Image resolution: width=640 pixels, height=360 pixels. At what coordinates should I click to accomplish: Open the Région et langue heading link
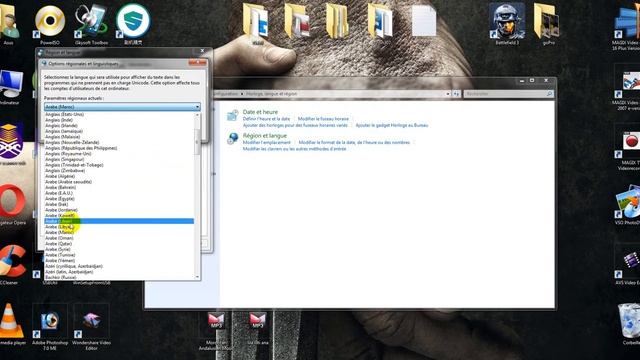click(x=264, y=136)
